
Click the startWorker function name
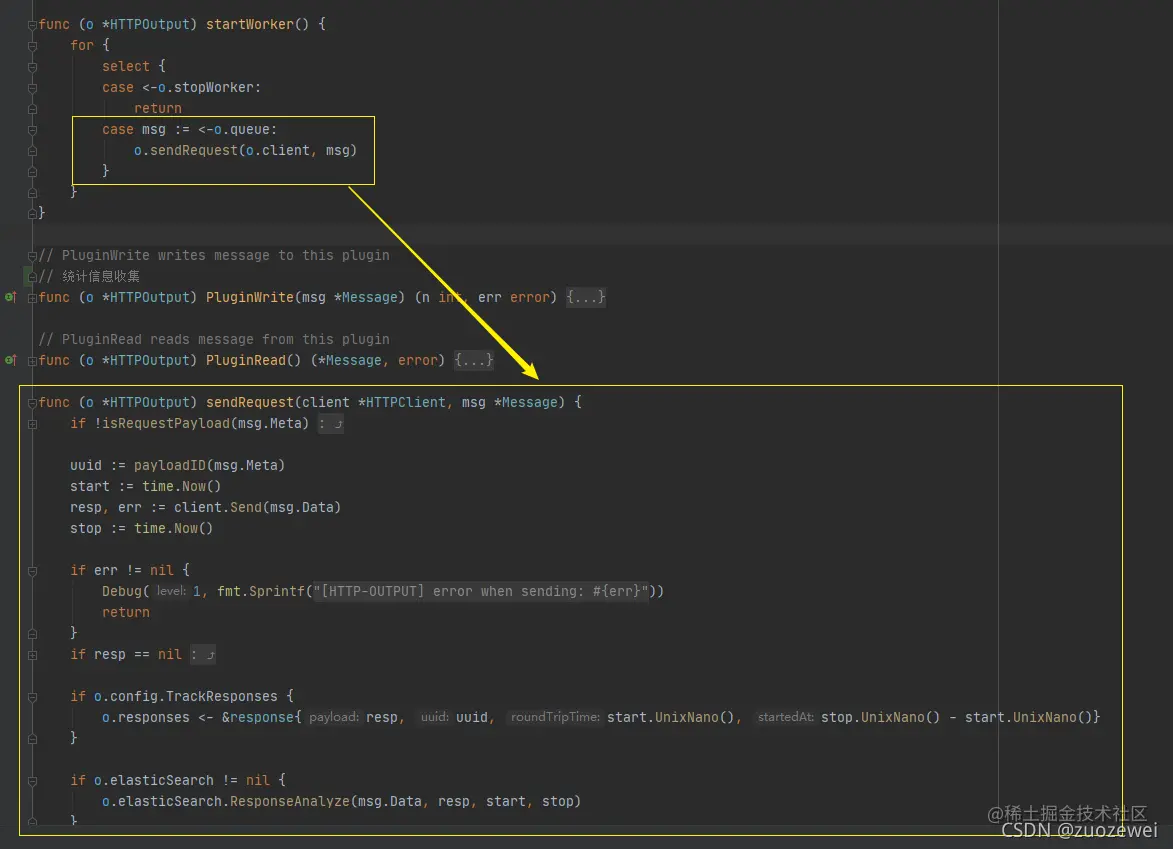[250, 24]
